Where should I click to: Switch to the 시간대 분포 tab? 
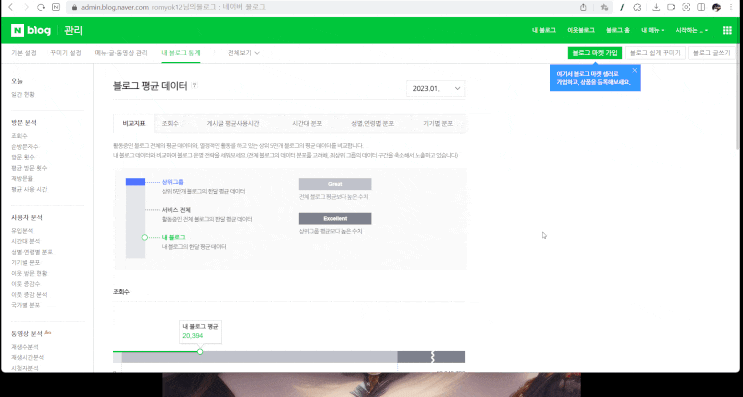pos(307,124)
